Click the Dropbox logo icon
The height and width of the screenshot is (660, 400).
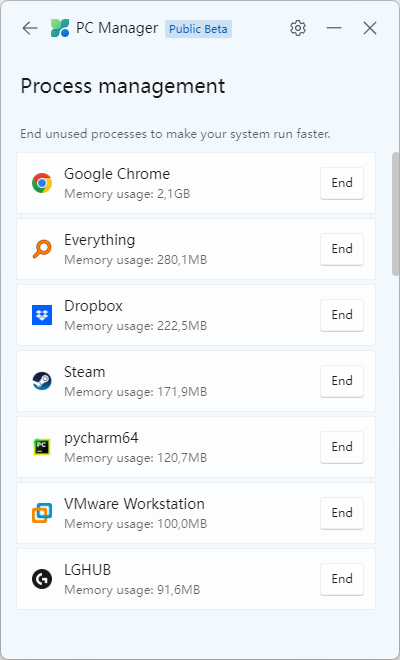(x=42, y=315)
